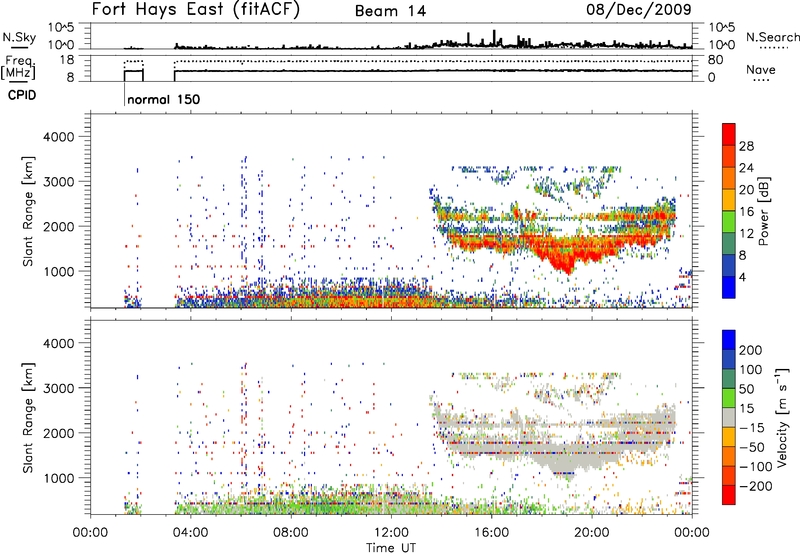The image size is (800, 554).
Task: Click the 20:00 time tick label
Action: (x=591, y=532)
